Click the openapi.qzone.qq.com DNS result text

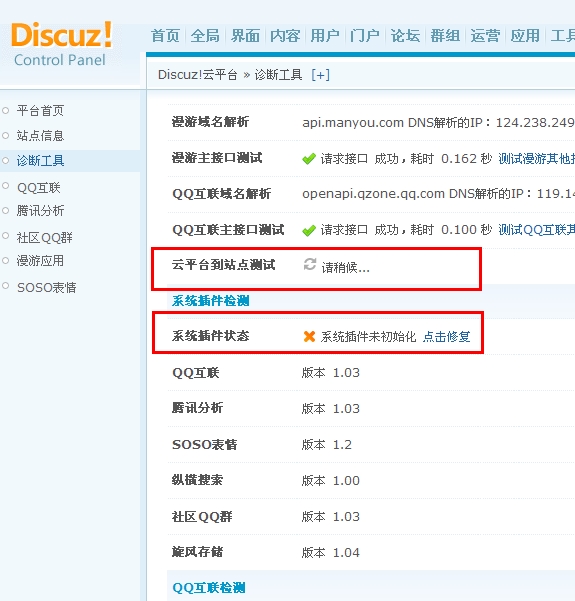(x=438, y=194)
